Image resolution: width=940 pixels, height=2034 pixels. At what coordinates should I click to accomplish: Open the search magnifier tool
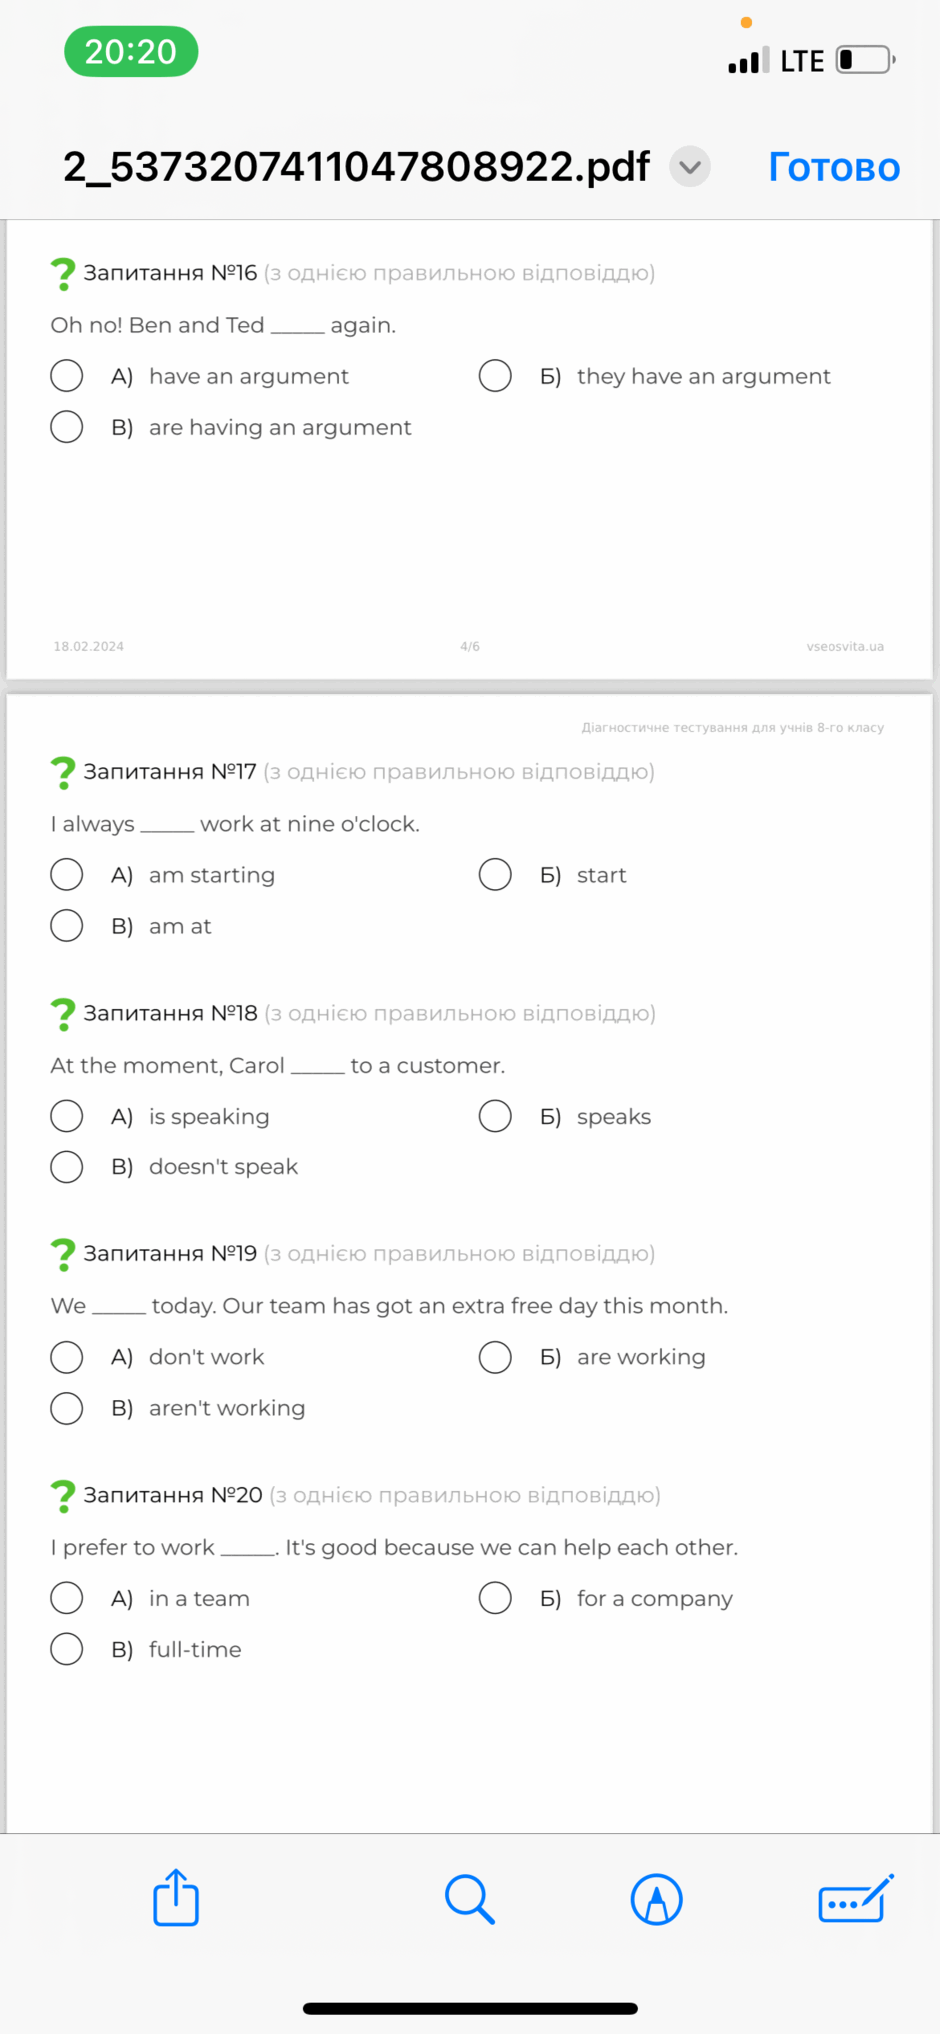click(x=469, y=1899)
